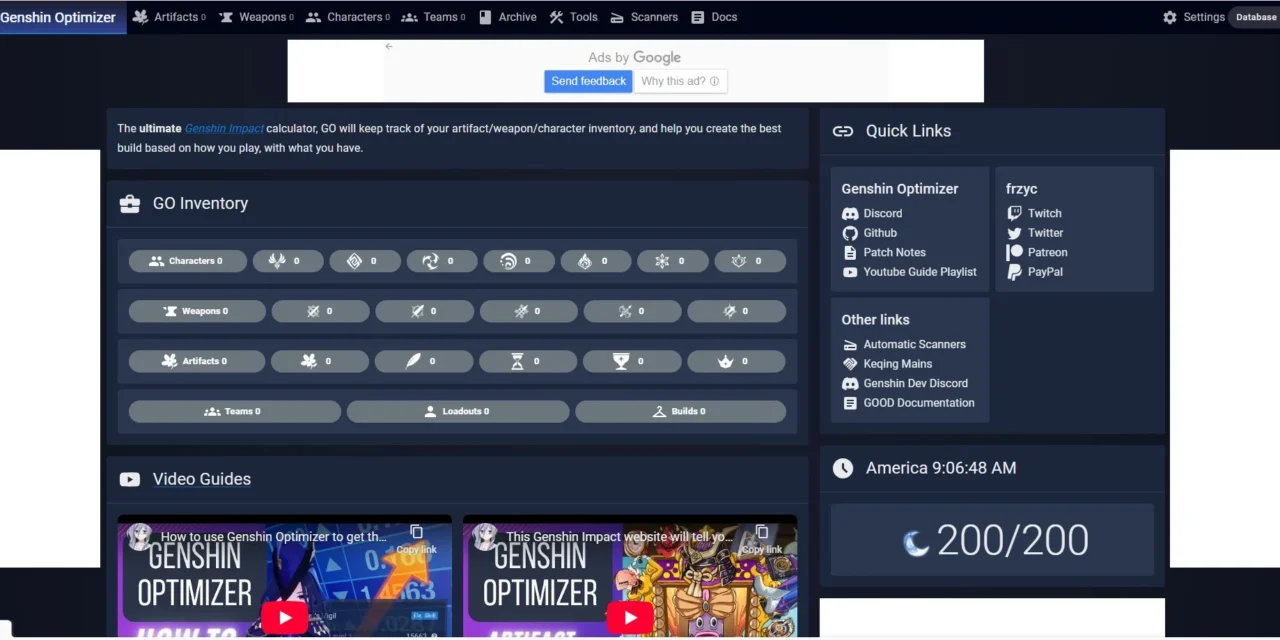Select the Pyro element character chip
This screenshot has width=1280, height=640.
596,261
